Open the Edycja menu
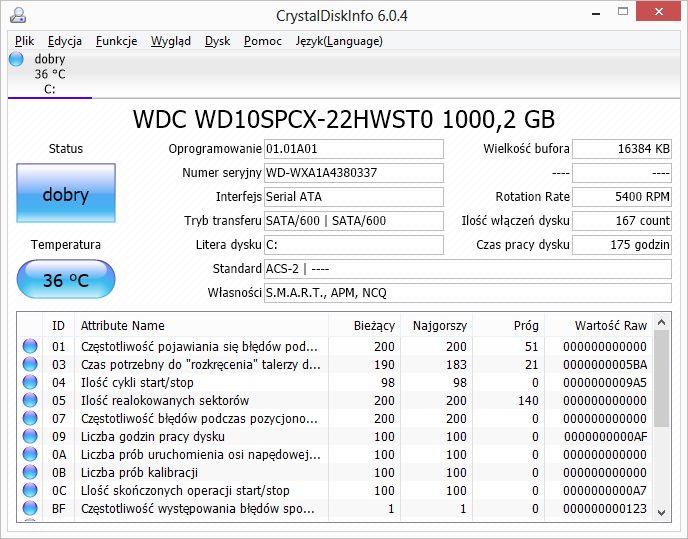This screenshot has width=688, height=539. [64, 41]
